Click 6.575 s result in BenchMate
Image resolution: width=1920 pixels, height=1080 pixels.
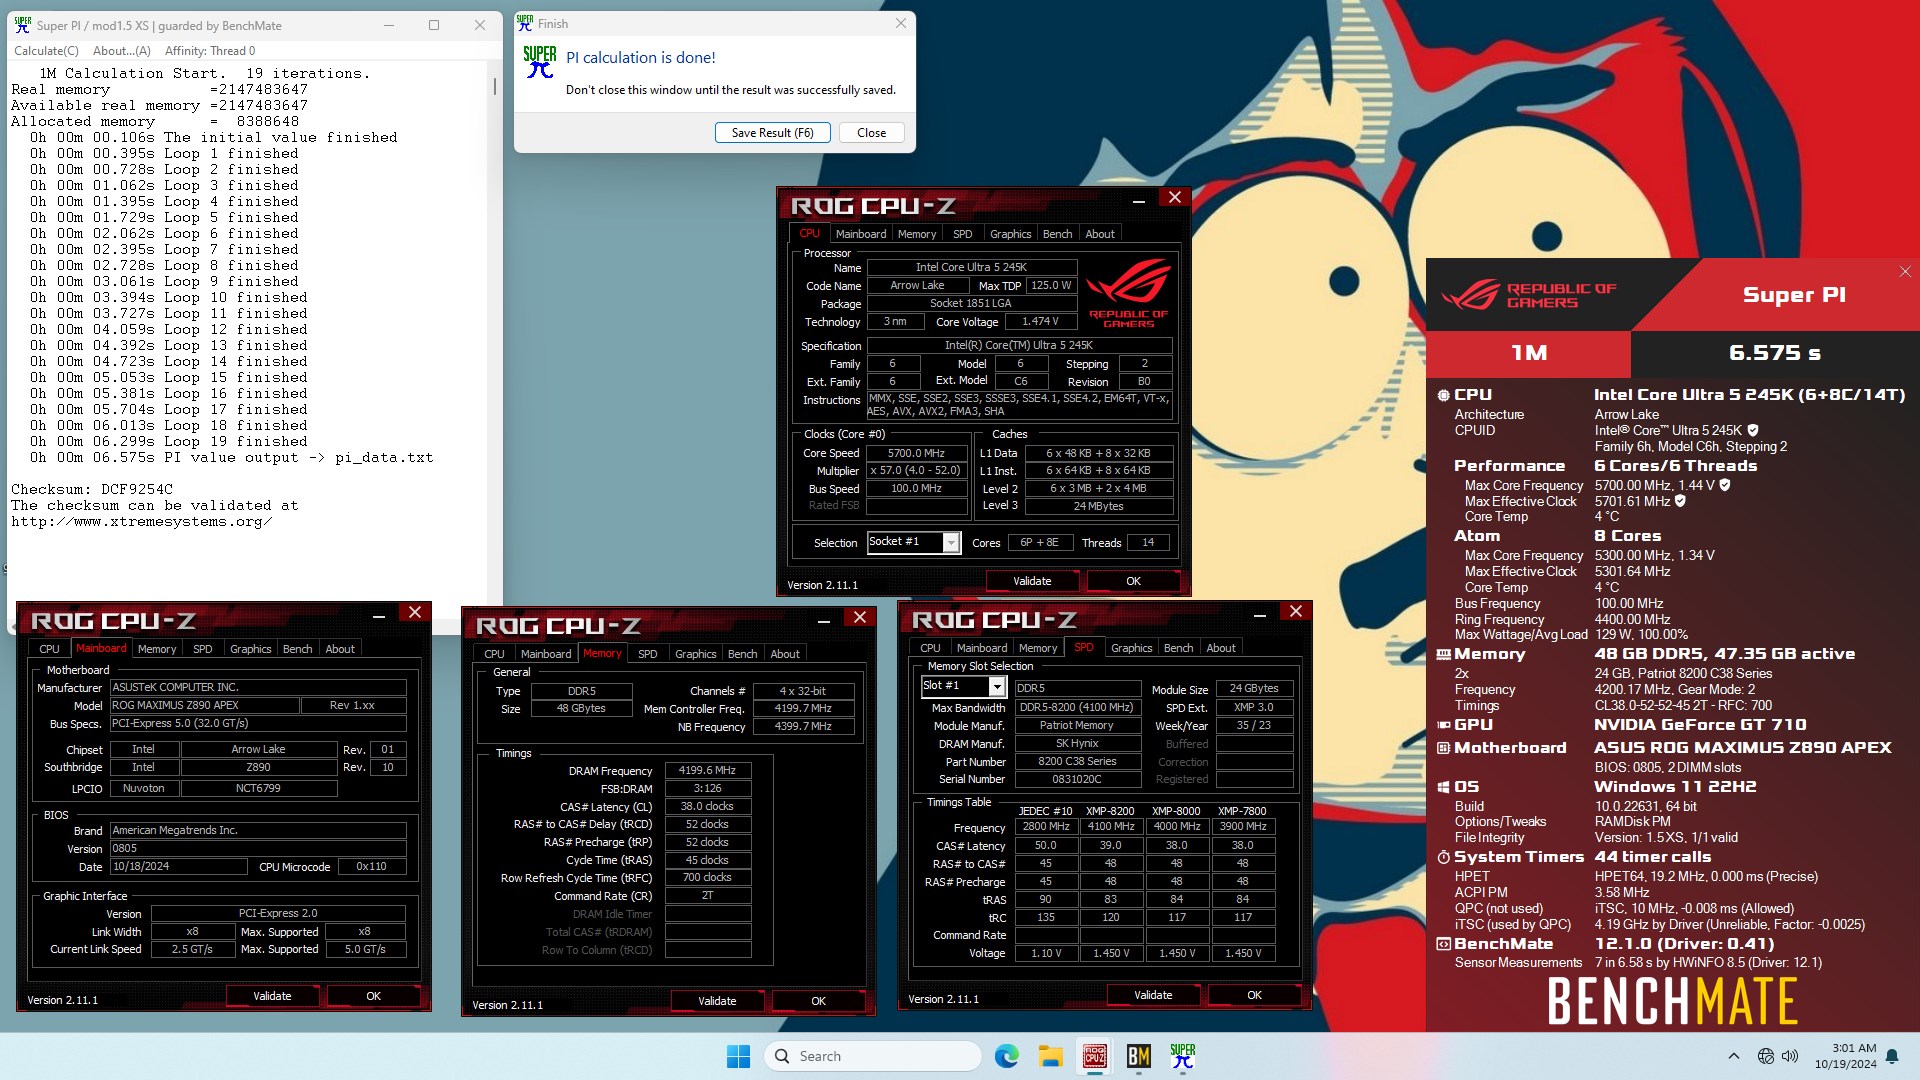[1775, 353]
